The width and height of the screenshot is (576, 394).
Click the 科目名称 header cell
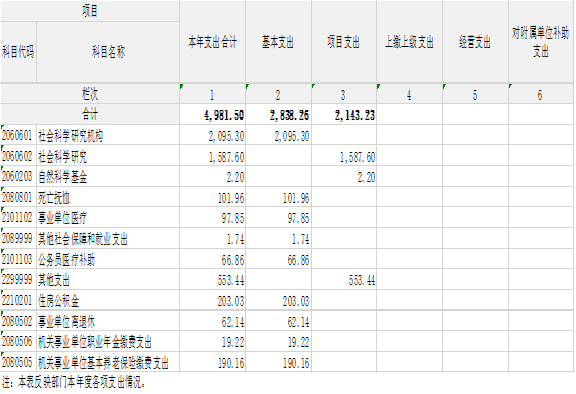click(108, 52)
